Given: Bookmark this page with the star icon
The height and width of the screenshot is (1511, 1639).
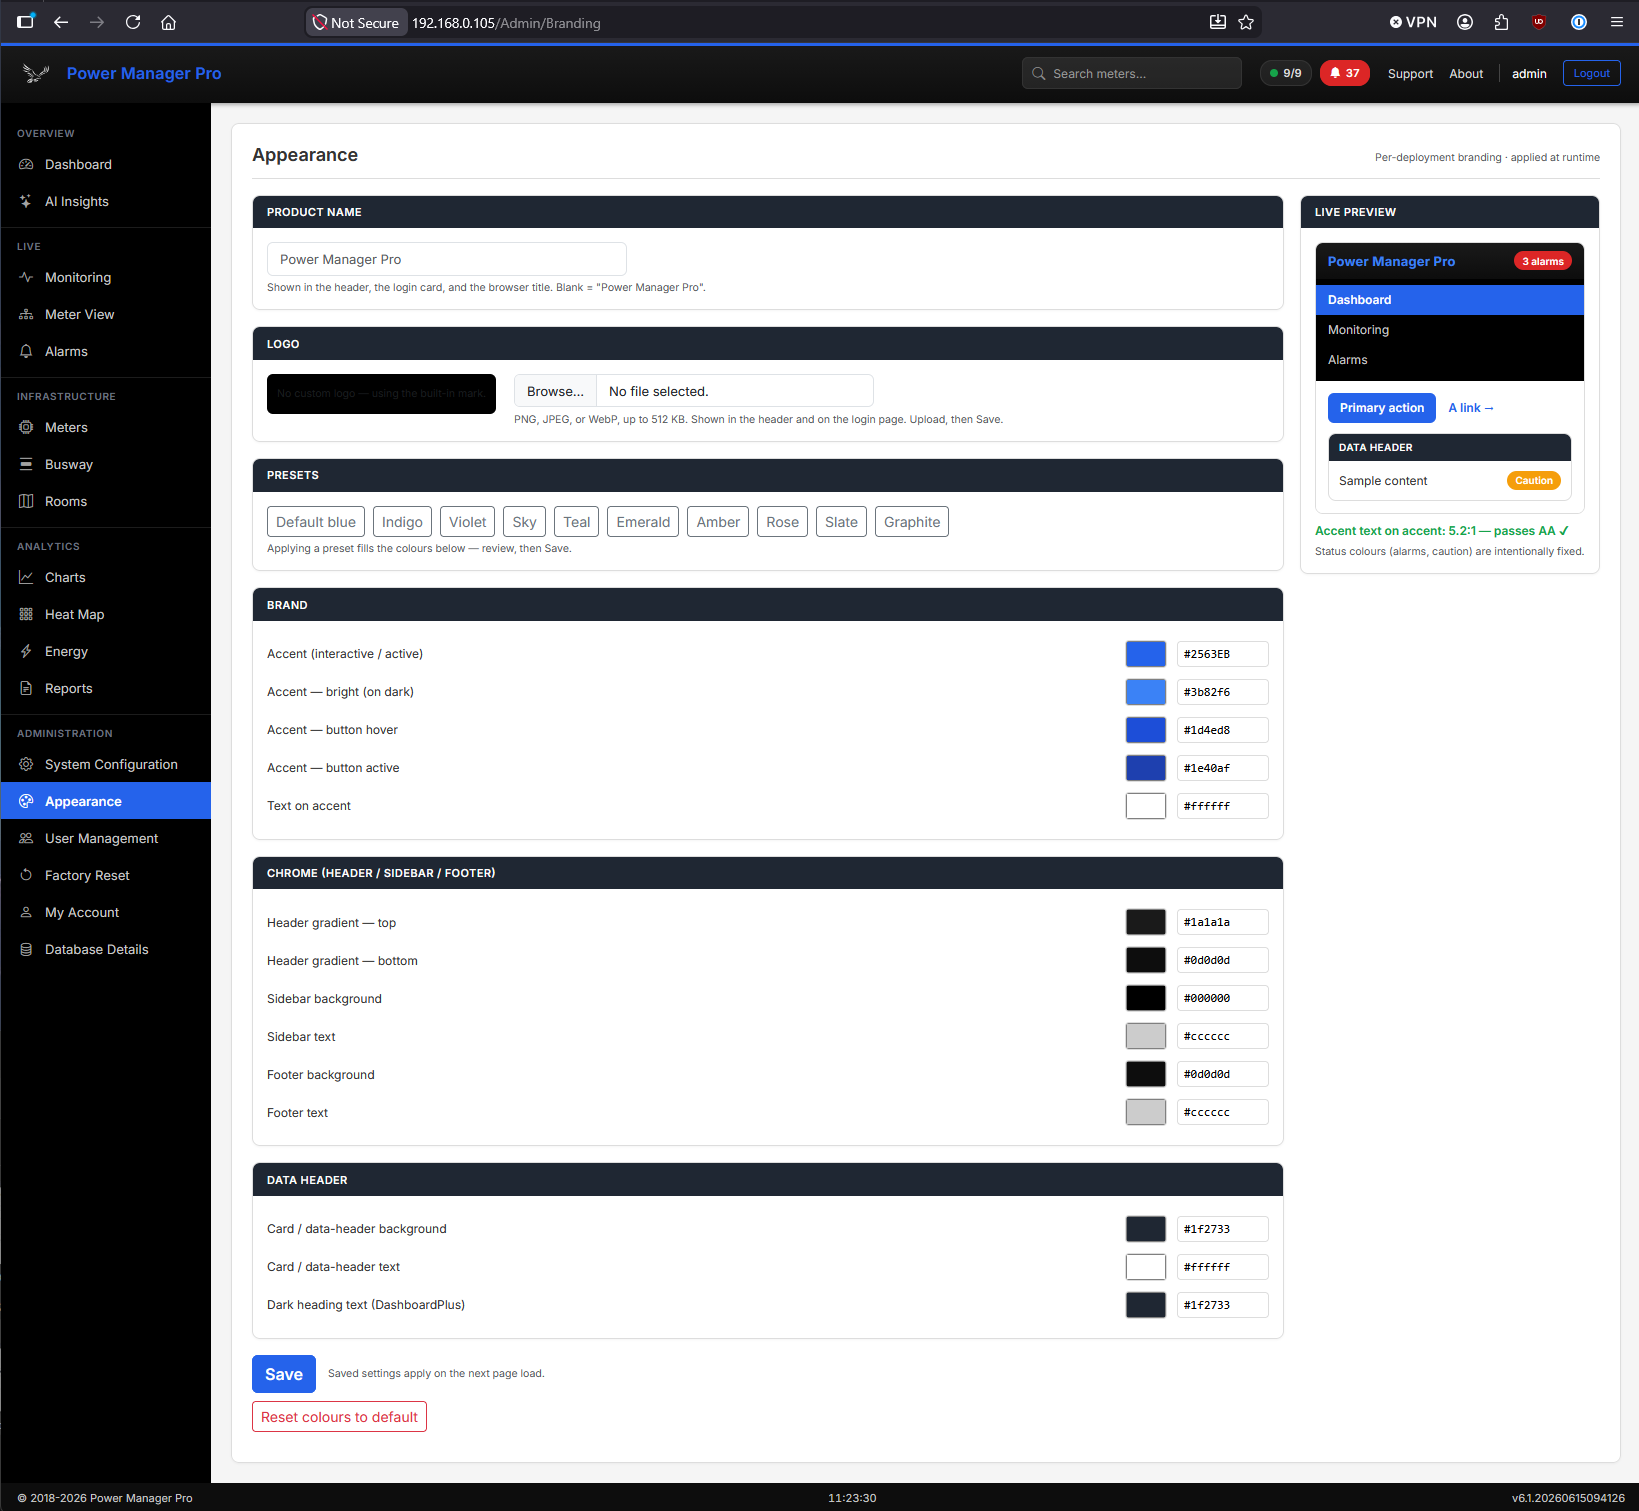Looking at the screenshot, I should click(1246, 22).
